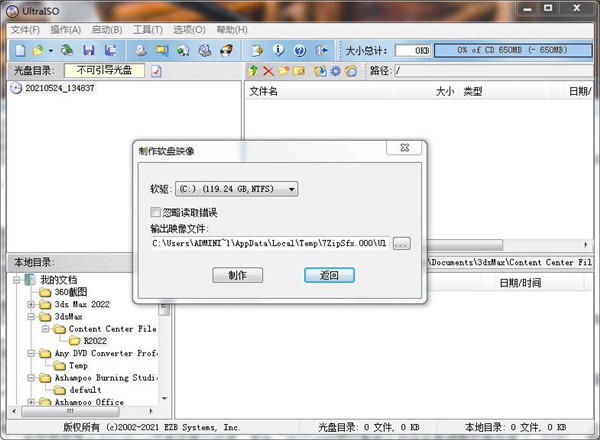Click the 0KB total size field
Image resolution: width=600 pixels, height=440 pixels.
pyautogui.click(x=413, y=51)
